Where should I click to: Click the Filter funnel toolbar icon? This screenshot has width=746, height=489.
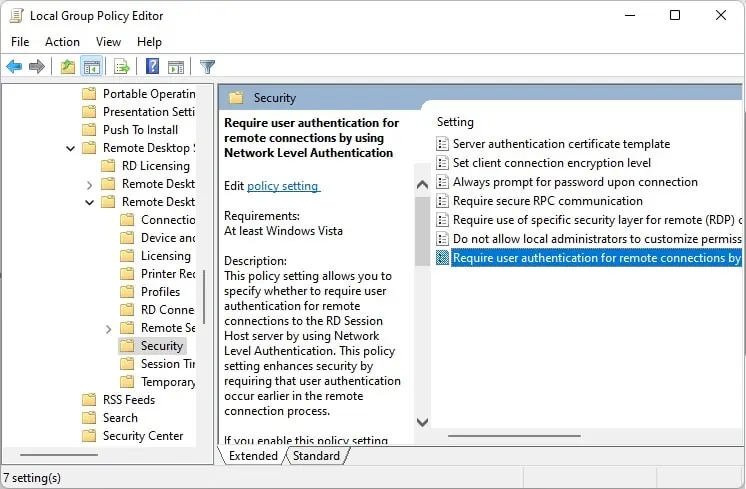pos(207,67)
